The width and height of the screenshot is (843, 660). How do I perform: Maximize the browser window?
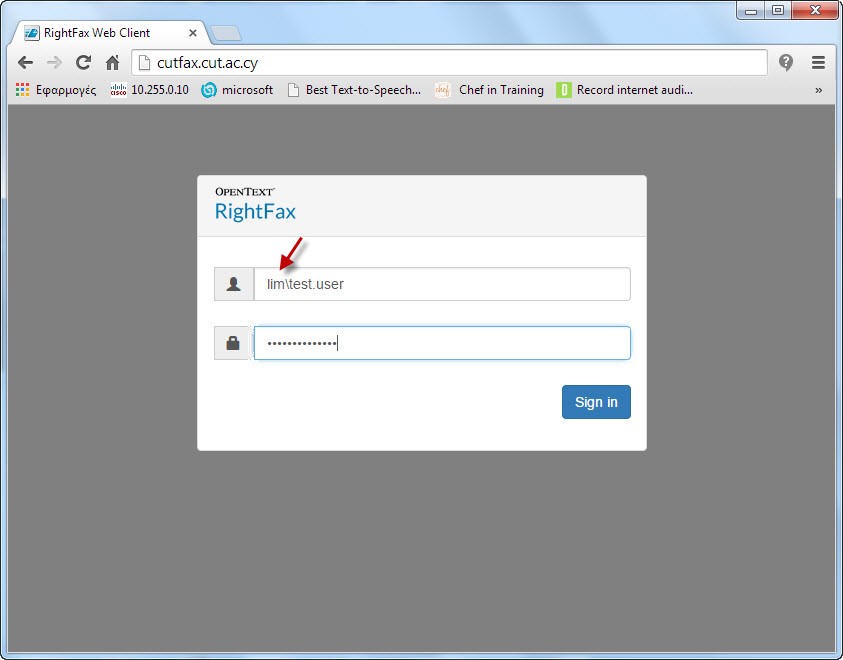[x=777, y=10]
